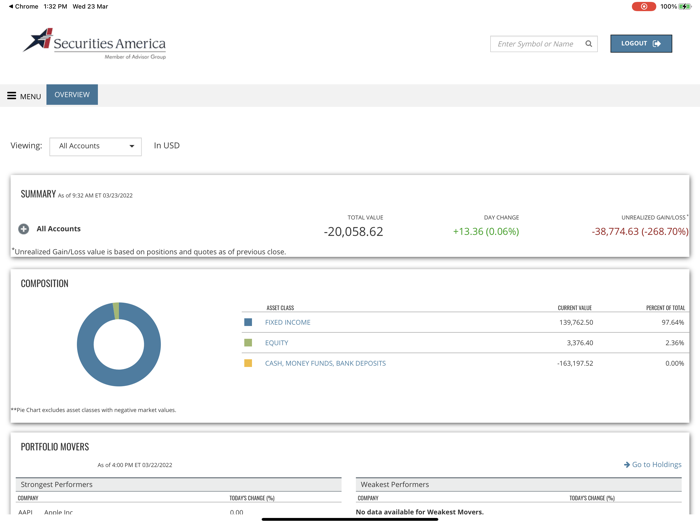Click the LOGOUT button
This screenshot has width=700, height=525.
point(641,44)
